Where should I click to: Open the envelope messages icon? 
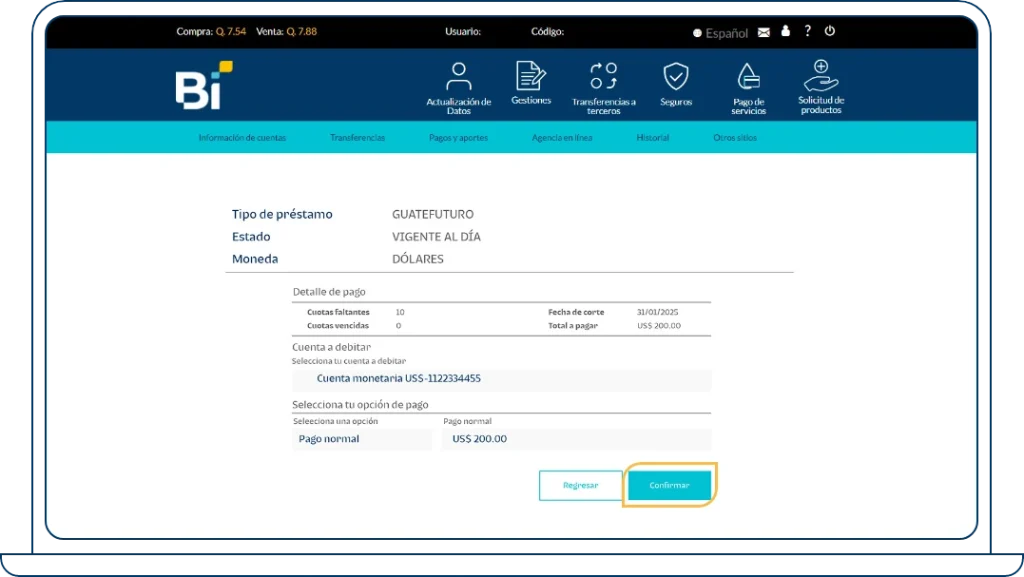pos(764,33)
